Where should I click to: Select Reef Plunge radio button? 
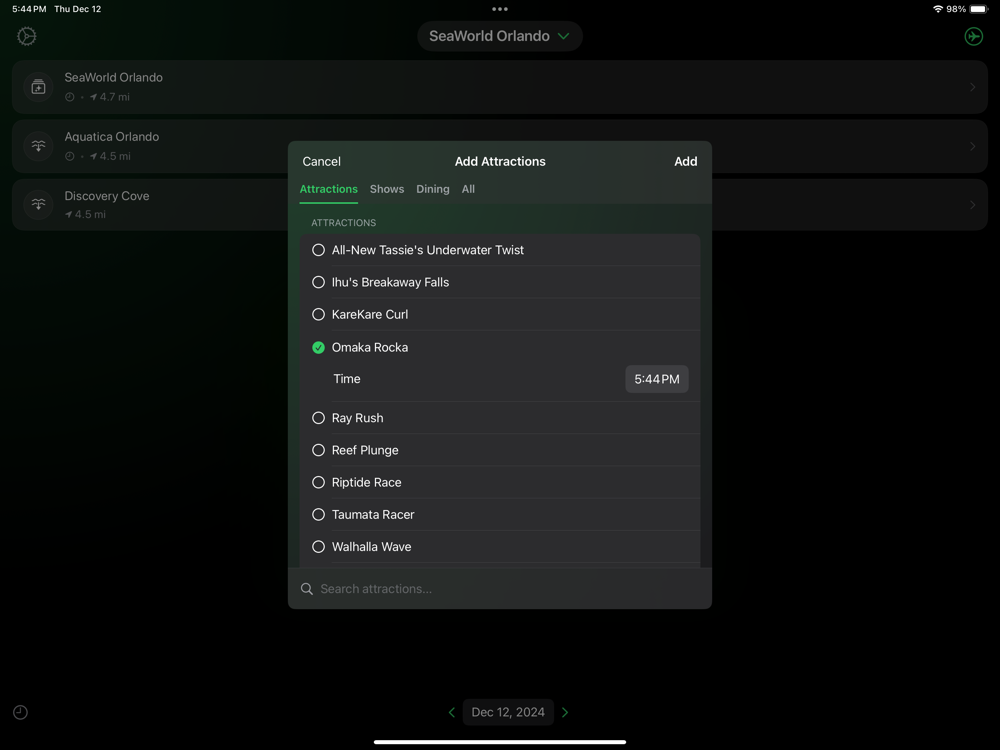[x=318, y=450]
